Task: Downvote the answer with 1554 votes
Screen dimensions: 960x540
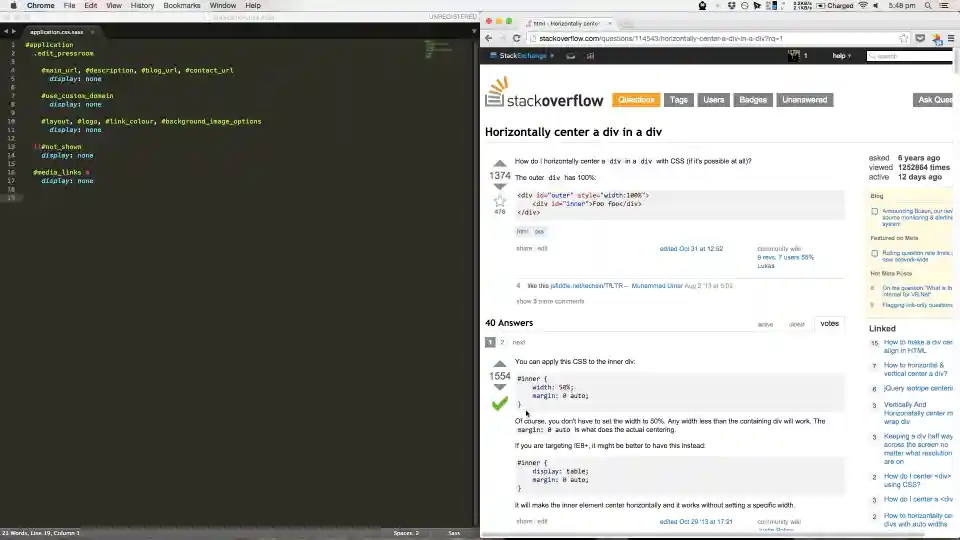Action: click(500, 387)
